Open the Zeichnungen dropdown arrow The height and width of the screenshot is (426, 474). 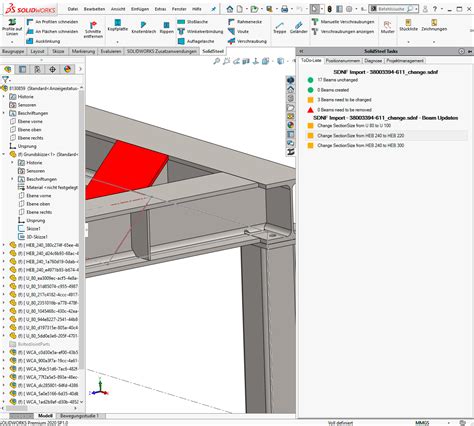[x=434, y=42]
